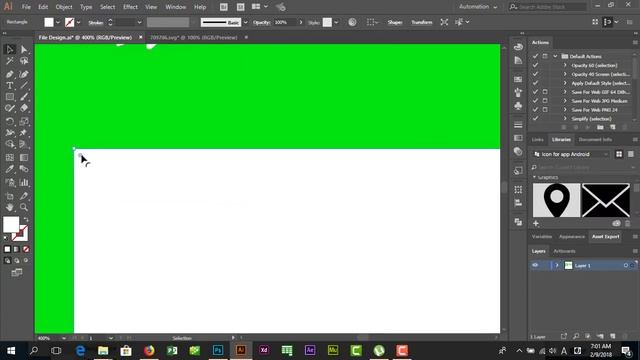Select the Eyedropper tool
This screenshot has width=640, height=360.
click(10, 169)
